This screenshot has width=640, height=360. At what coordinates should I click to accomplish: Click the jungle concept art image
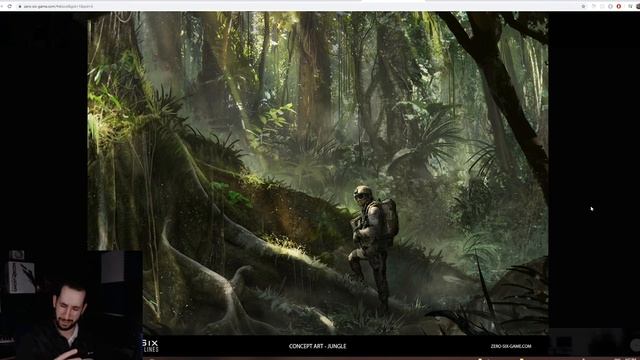(x=318, y=173)
